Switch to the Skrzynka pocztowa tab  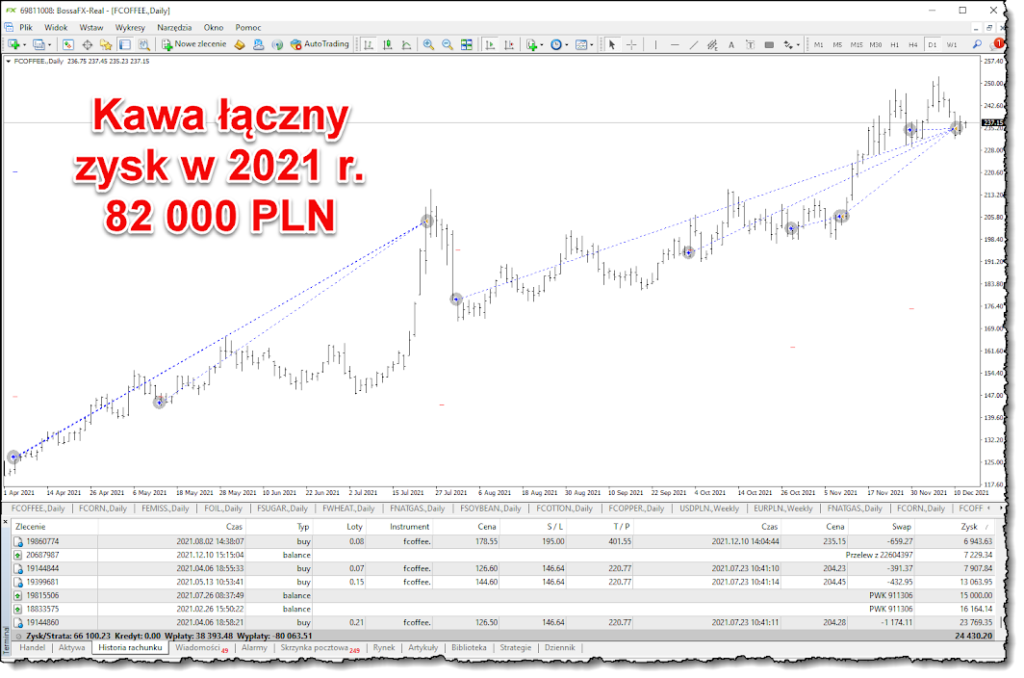320,648
